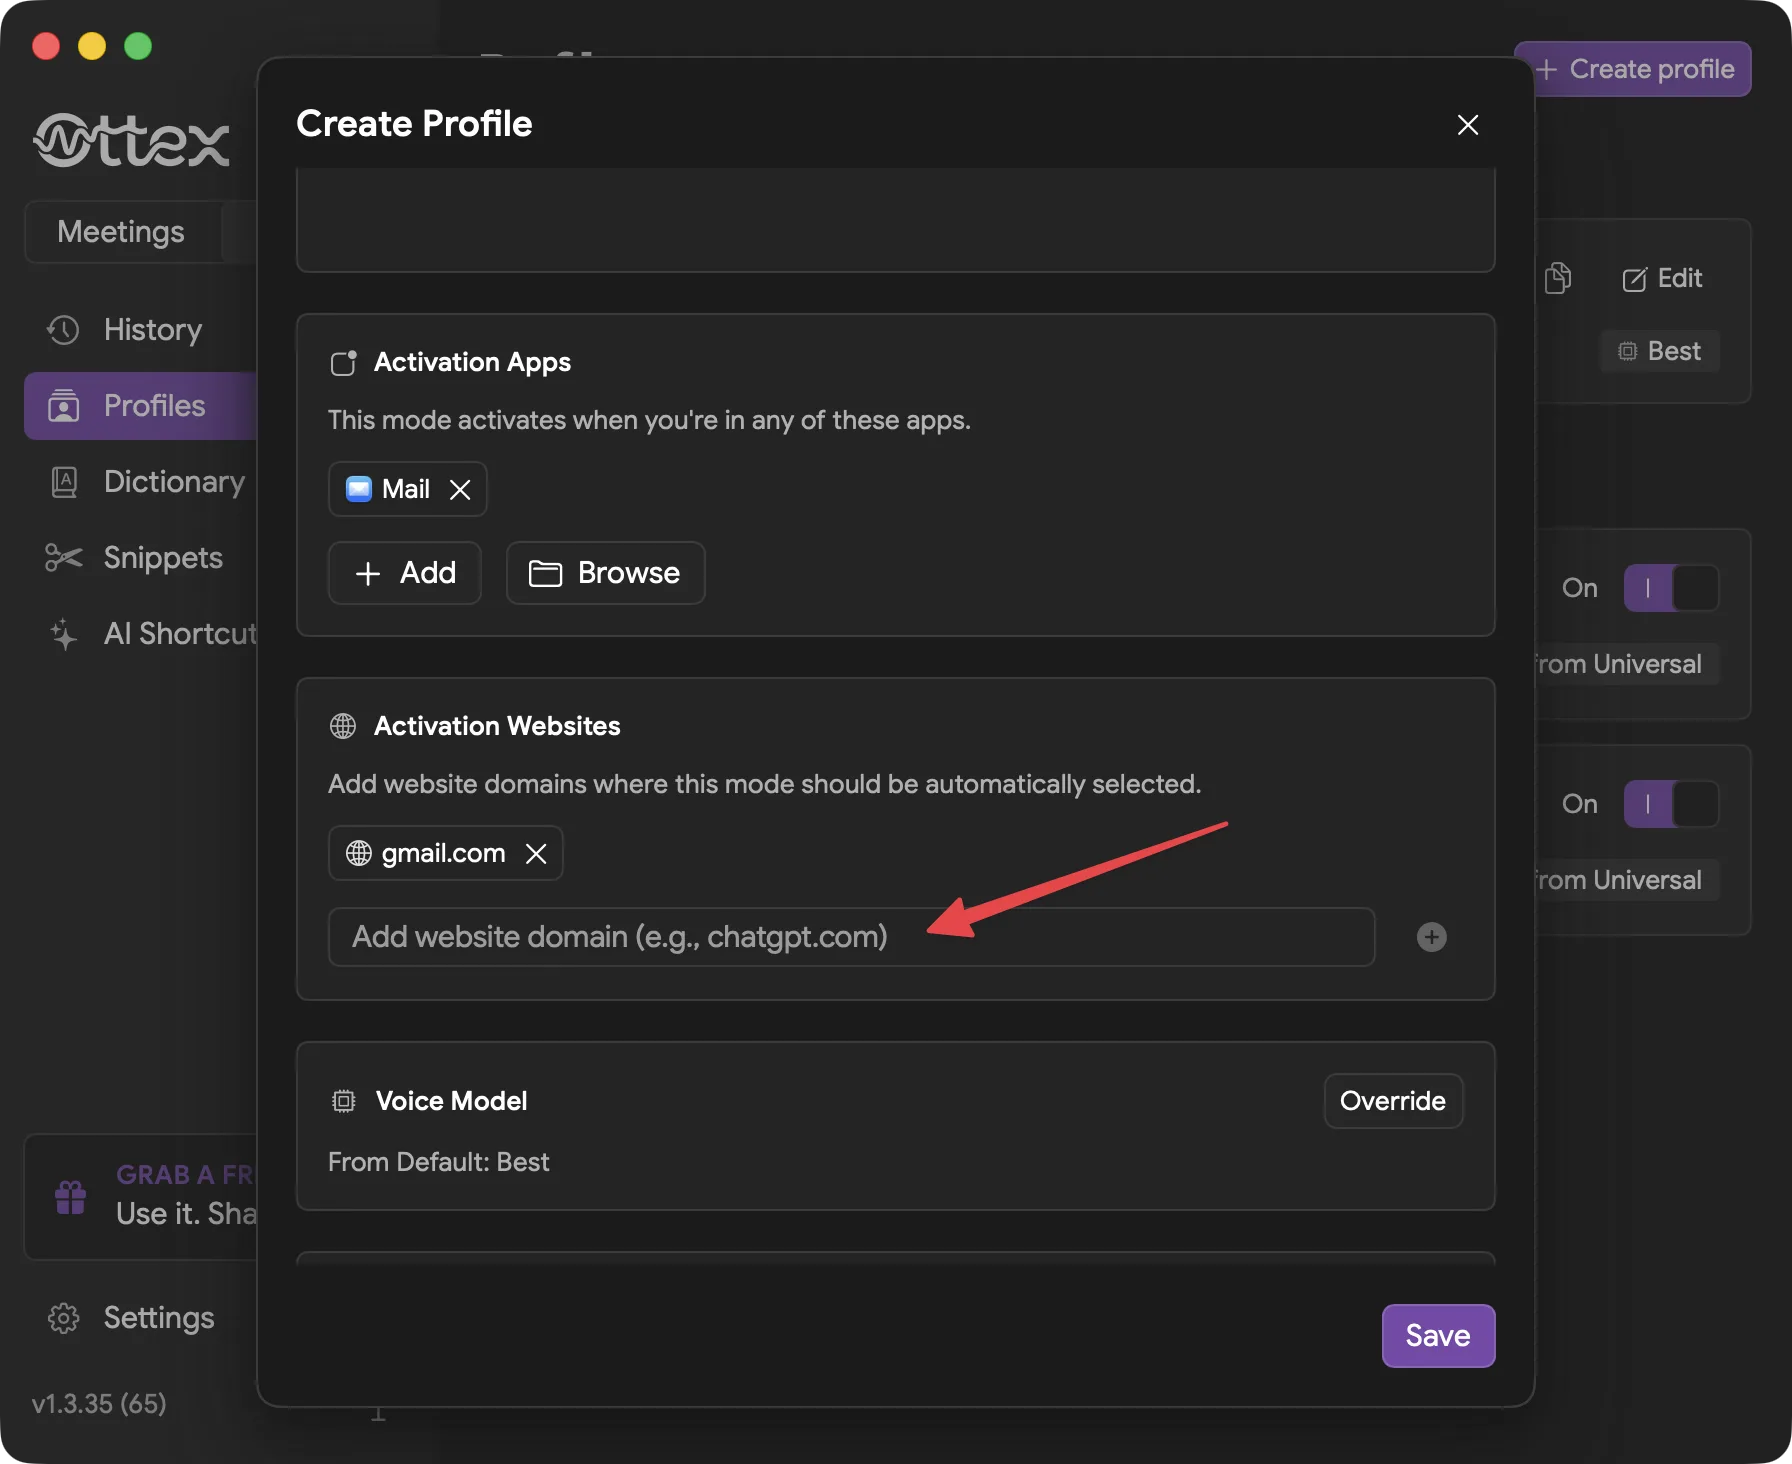The image size is (1792, 1464).
Task: Click the 'Activation Websites' heading
Action: [x=497, y=726]
